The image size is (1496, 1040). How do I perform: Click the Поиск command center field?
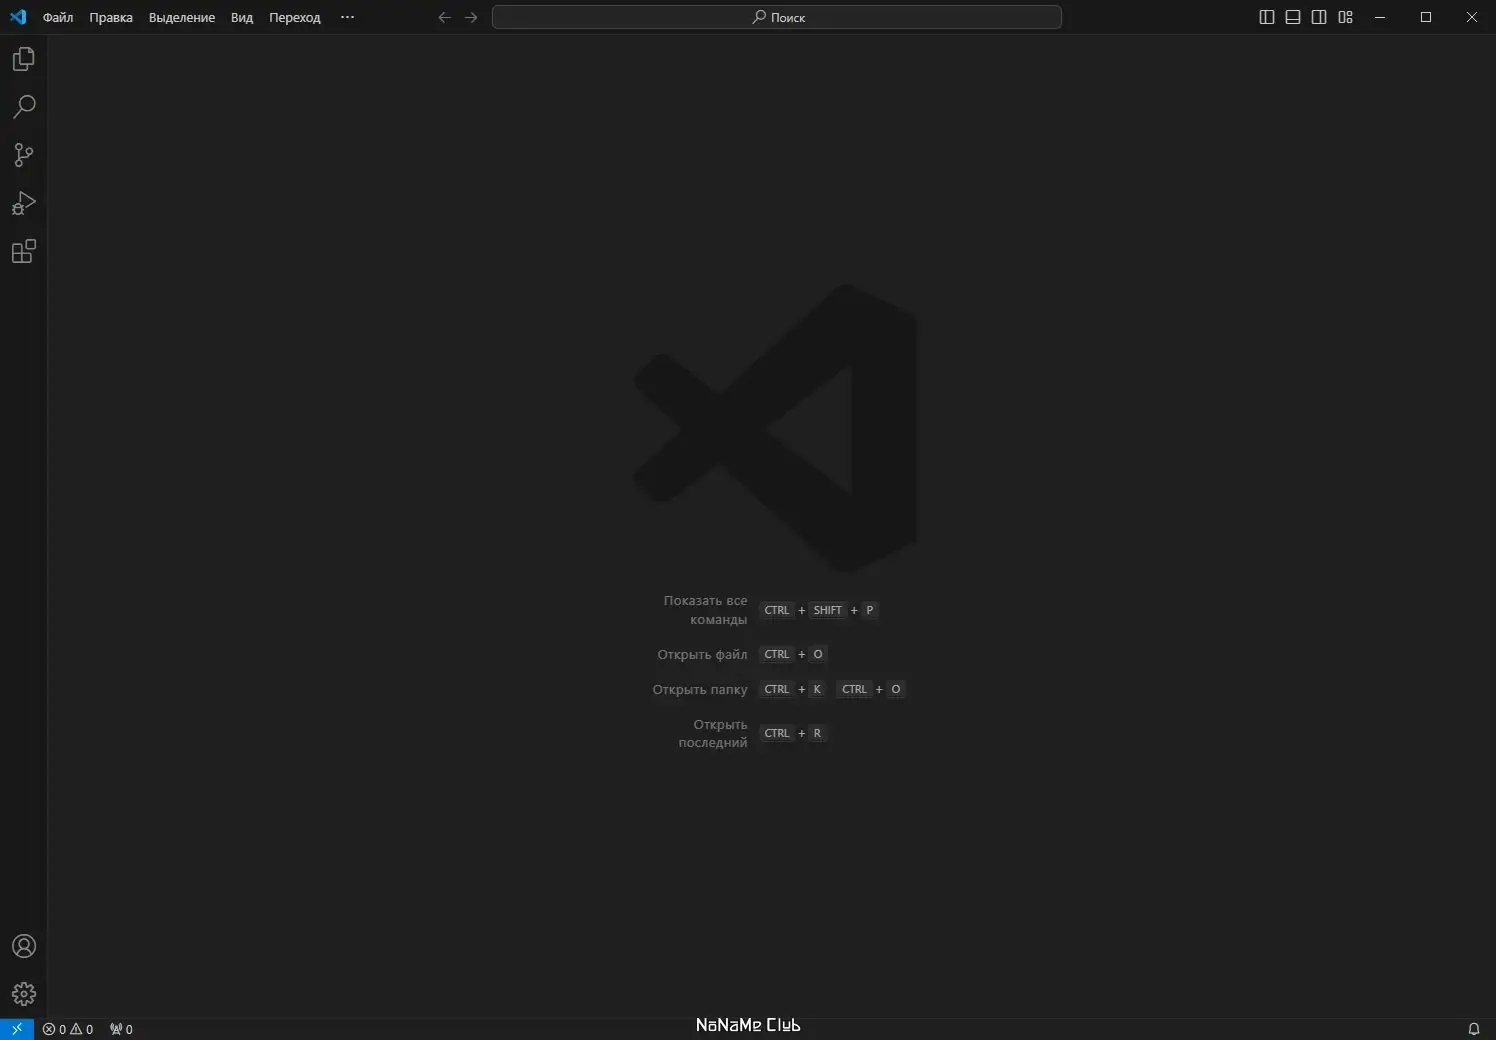click(777, 17)
